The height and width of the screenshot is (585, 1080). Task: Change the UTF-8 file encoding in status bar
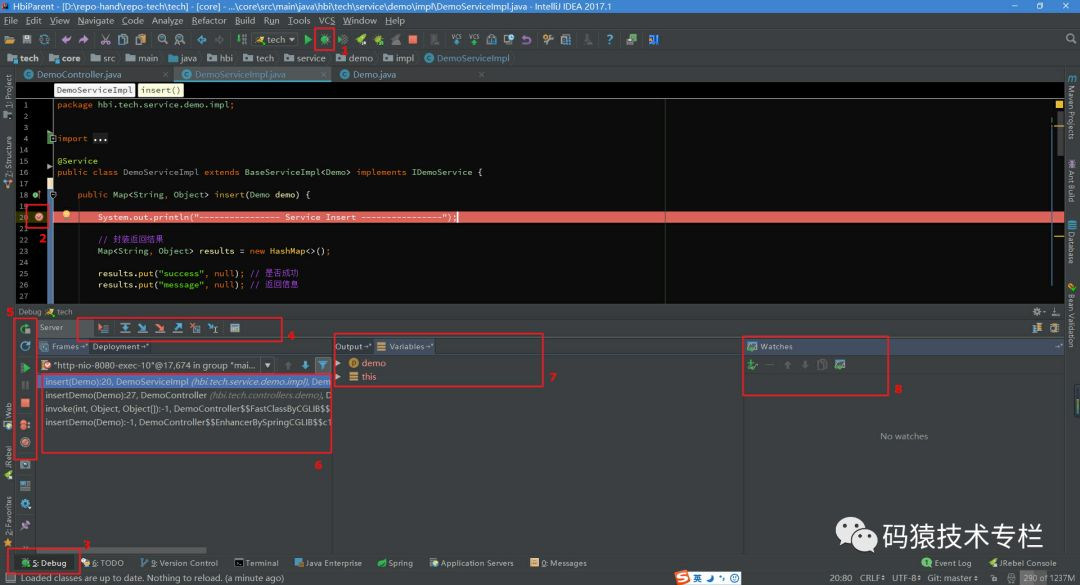coord(906,578)
